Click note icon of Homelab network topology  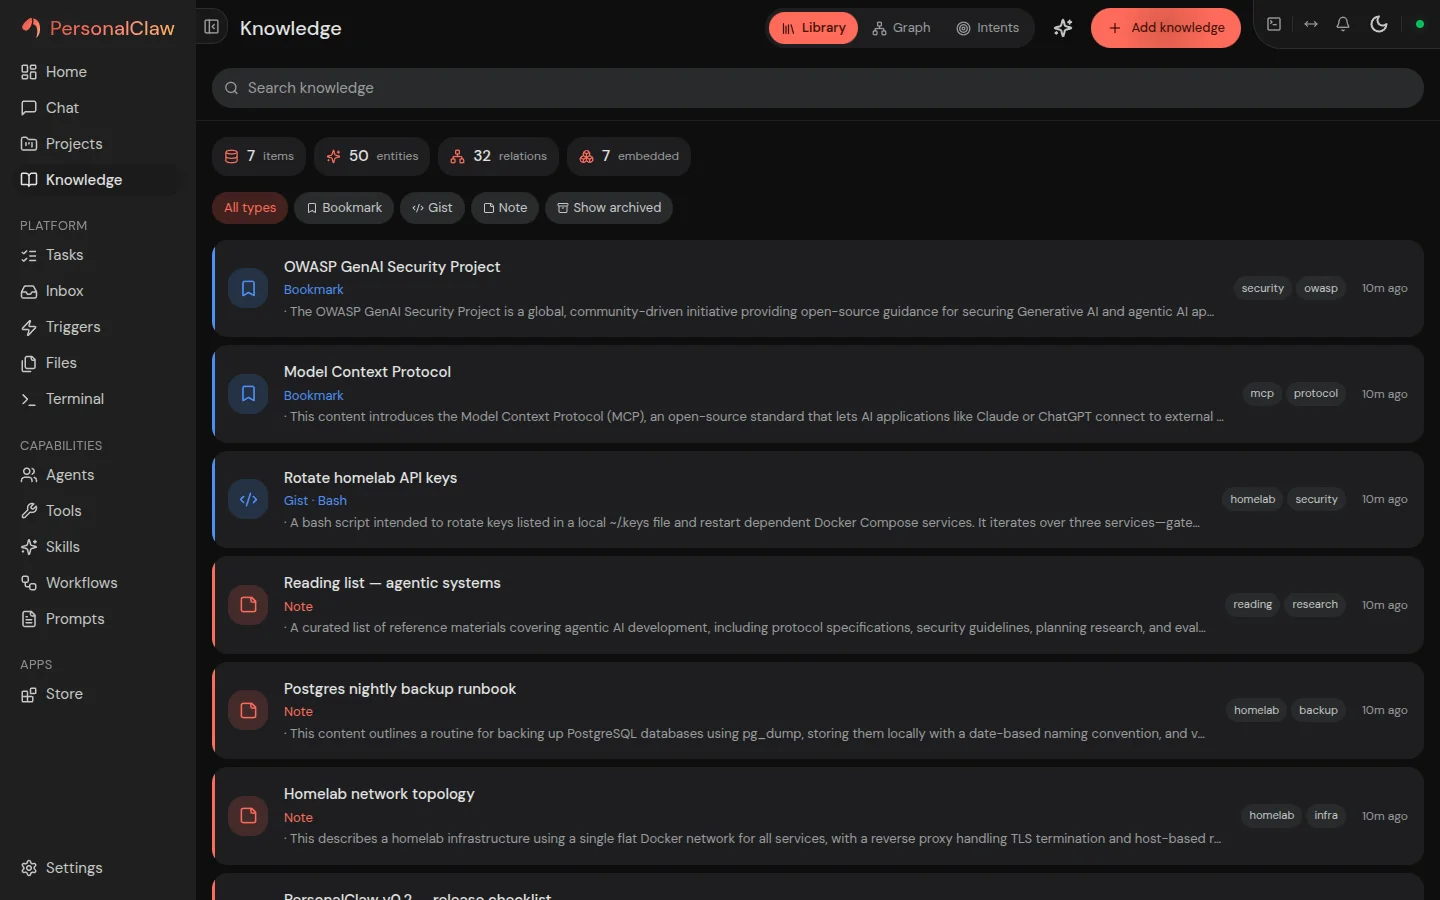coord(248,816)
